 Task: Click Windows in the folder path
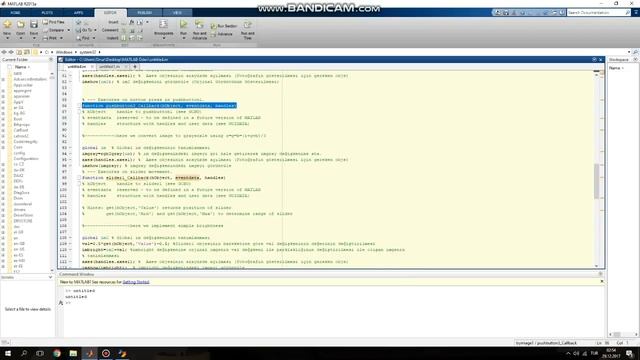pyautogui.click(x=64, y=52)
